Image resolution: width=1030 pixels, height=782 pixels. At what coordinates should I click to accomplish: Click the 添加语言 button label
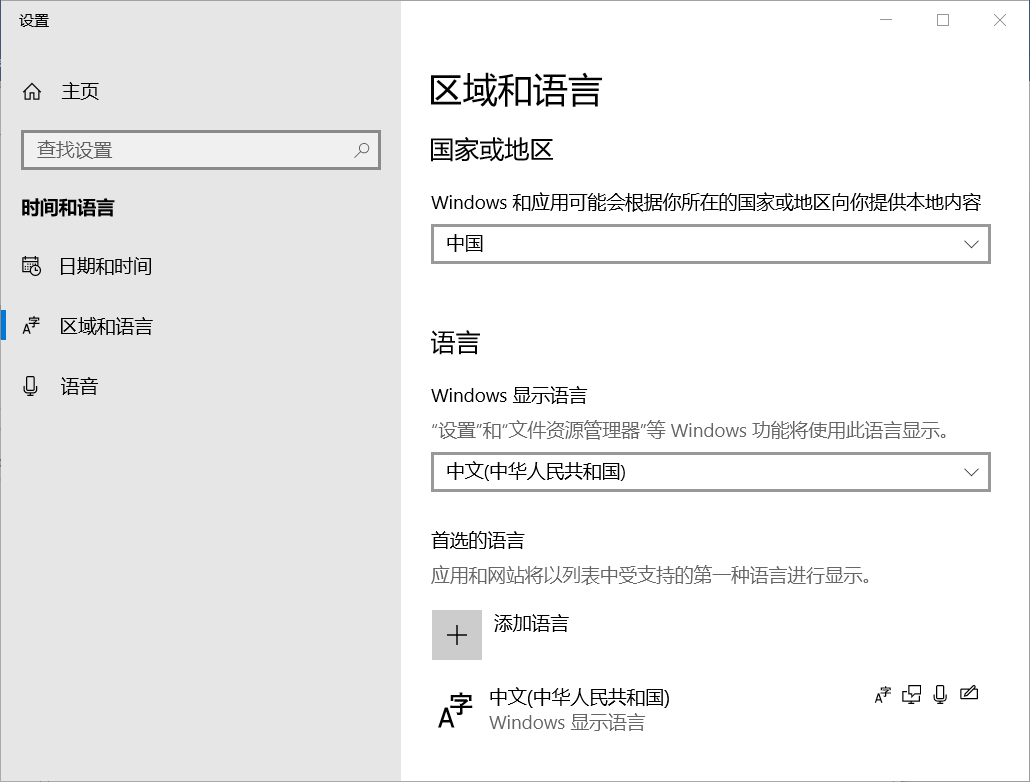pyautogui.click(x=531, y=624)
